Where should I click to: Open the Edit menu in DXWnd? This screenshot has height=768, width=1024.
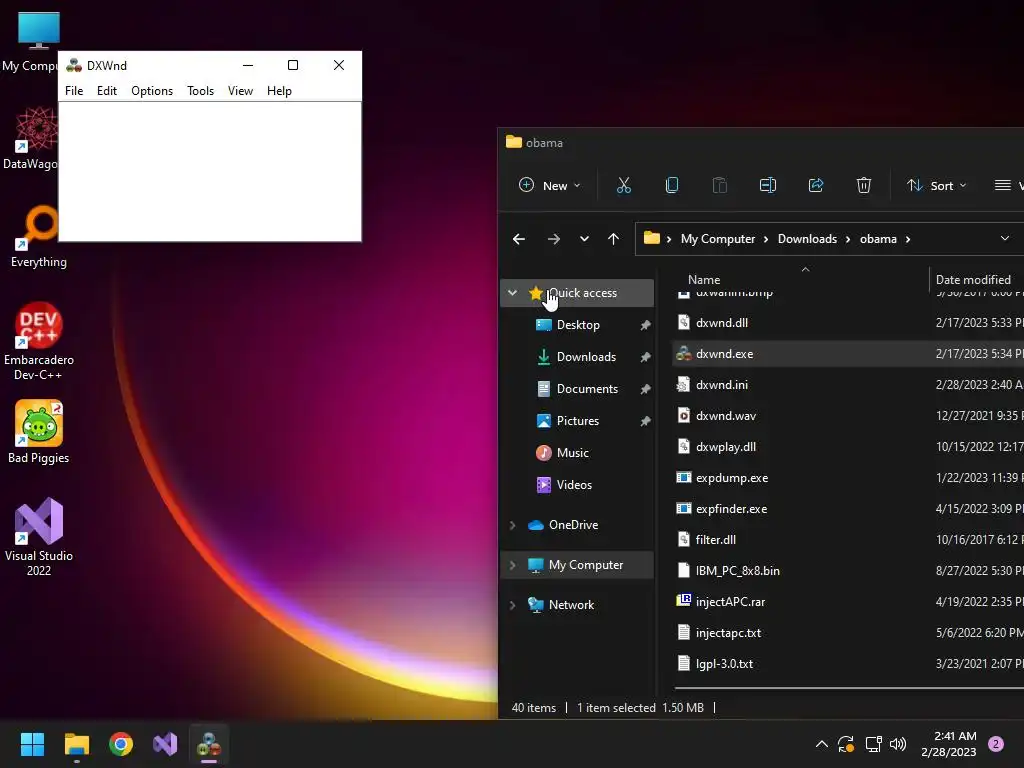pyautogui.click(x=106, y=91)
